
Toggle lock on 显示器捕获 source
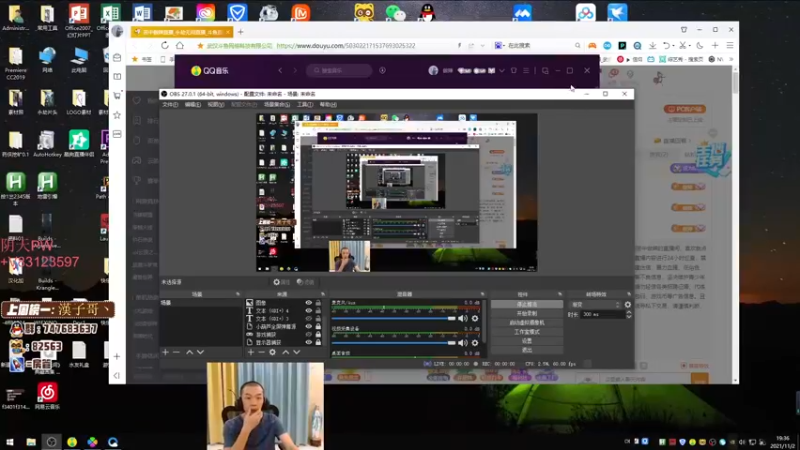[x=318, y=342]
